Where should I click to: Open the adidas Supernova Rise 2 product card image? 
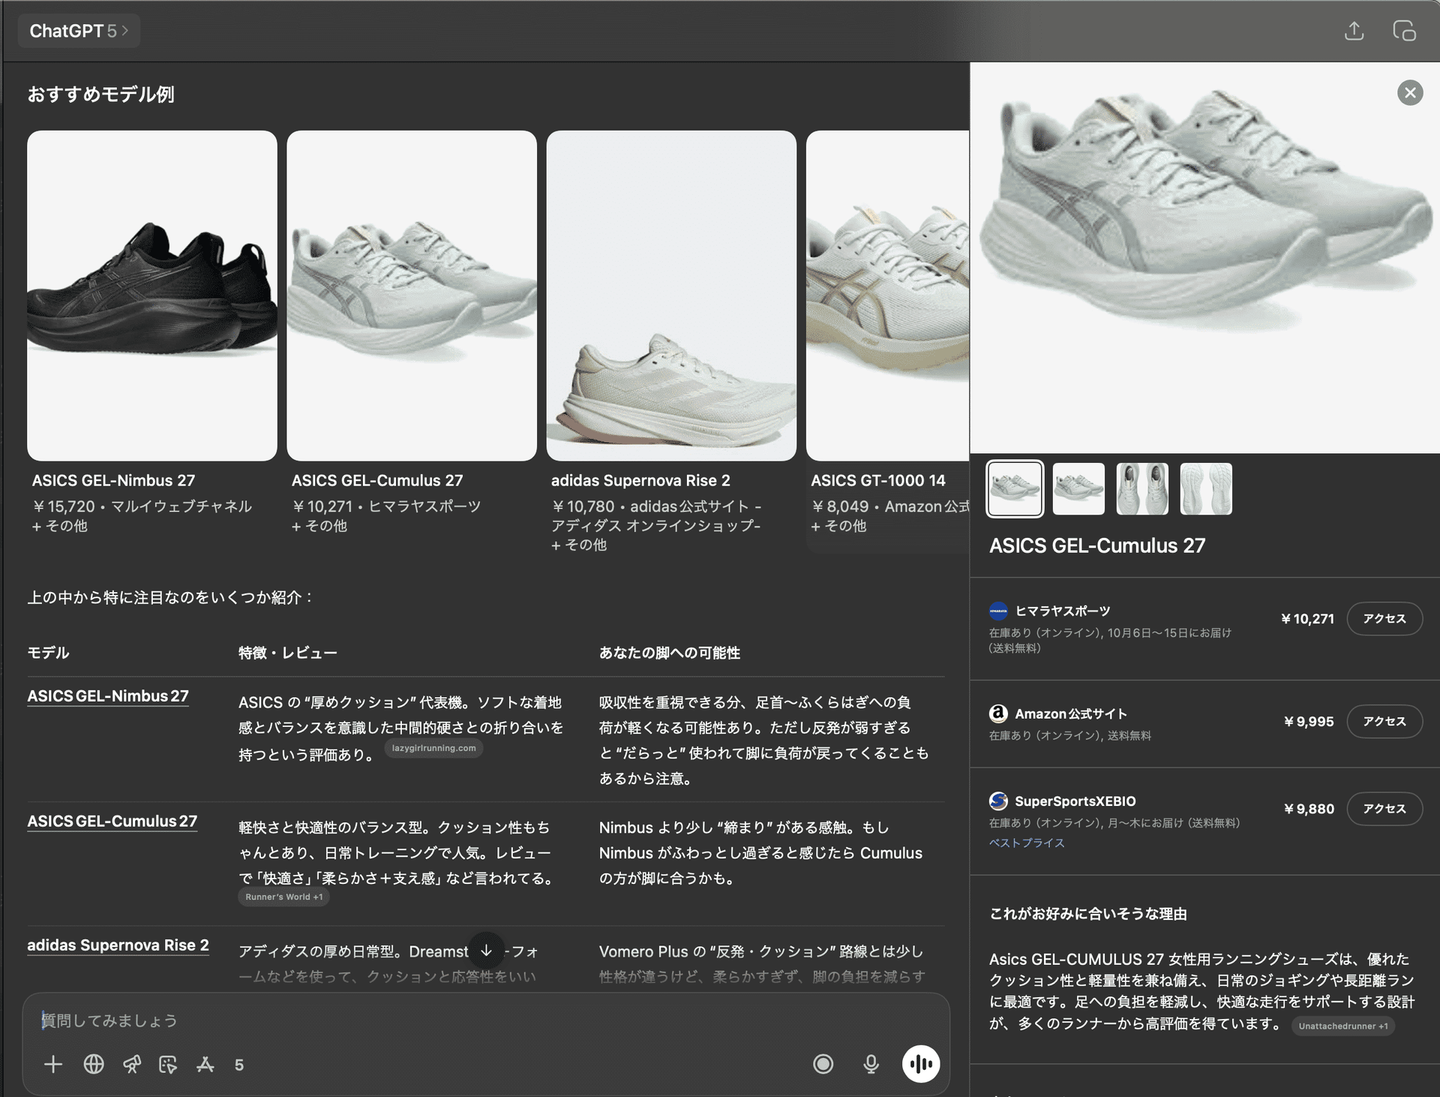pos(672,296)
